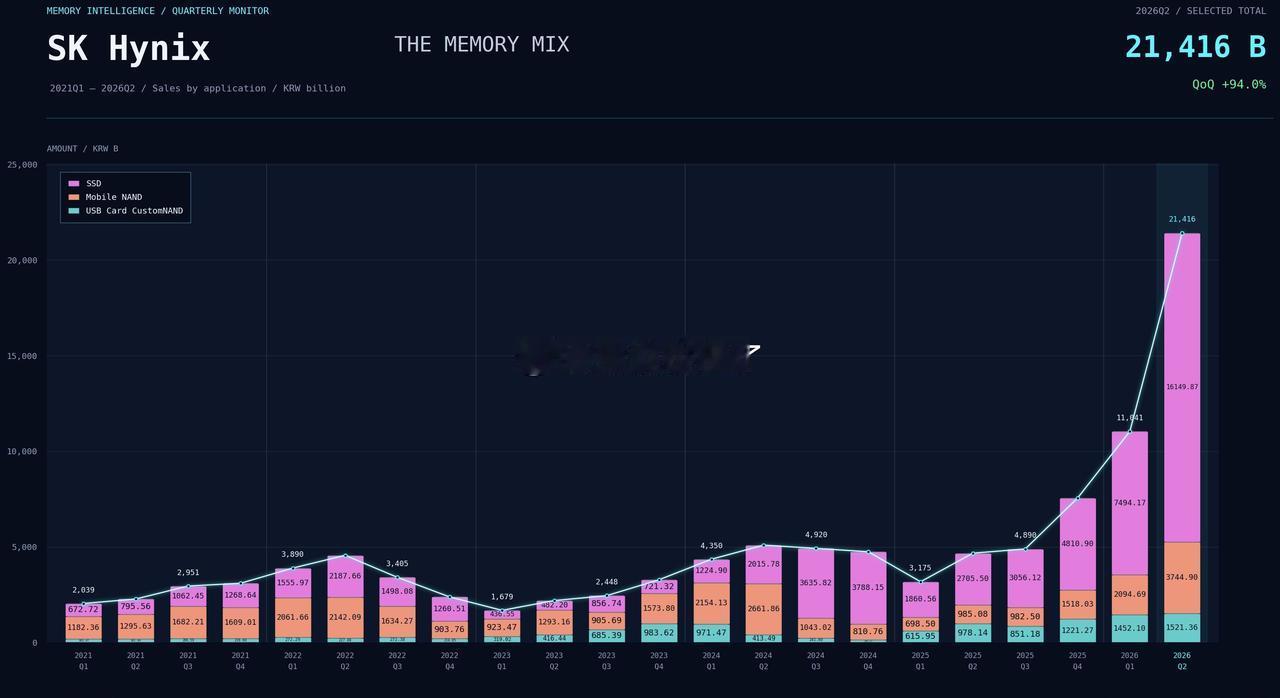Click the SK Hynix title
This screenshot has width=1280, height=698.
pyautogui.click(x=129, y=49)
